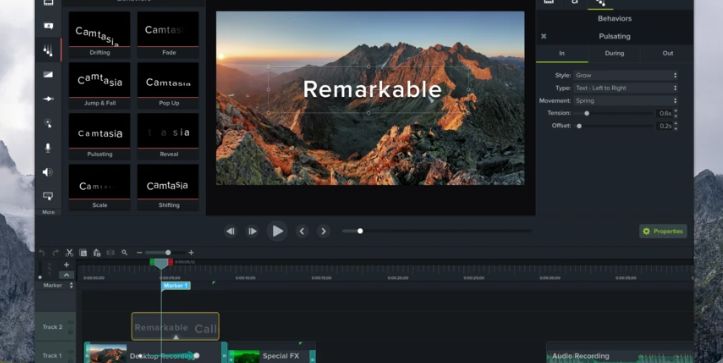Click the Undo arrow above the timeline
This screenshot has height=363, width=723.
42,252
